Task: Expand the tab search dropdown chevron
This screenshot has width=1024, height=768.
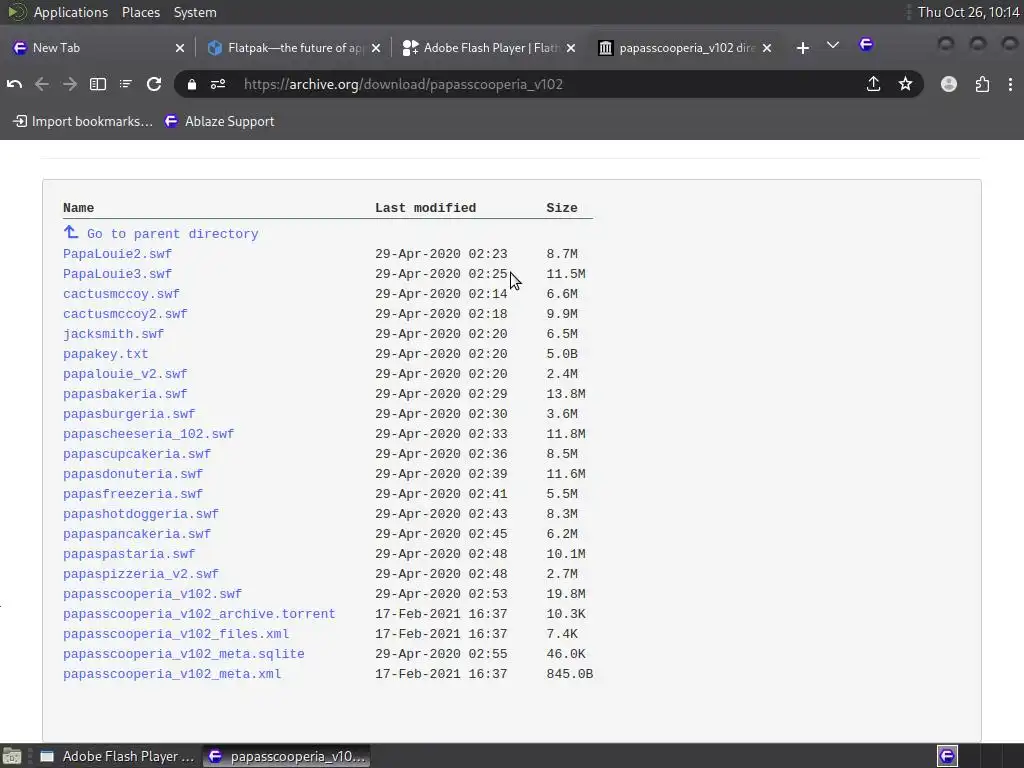Action: tap(833, 45)
